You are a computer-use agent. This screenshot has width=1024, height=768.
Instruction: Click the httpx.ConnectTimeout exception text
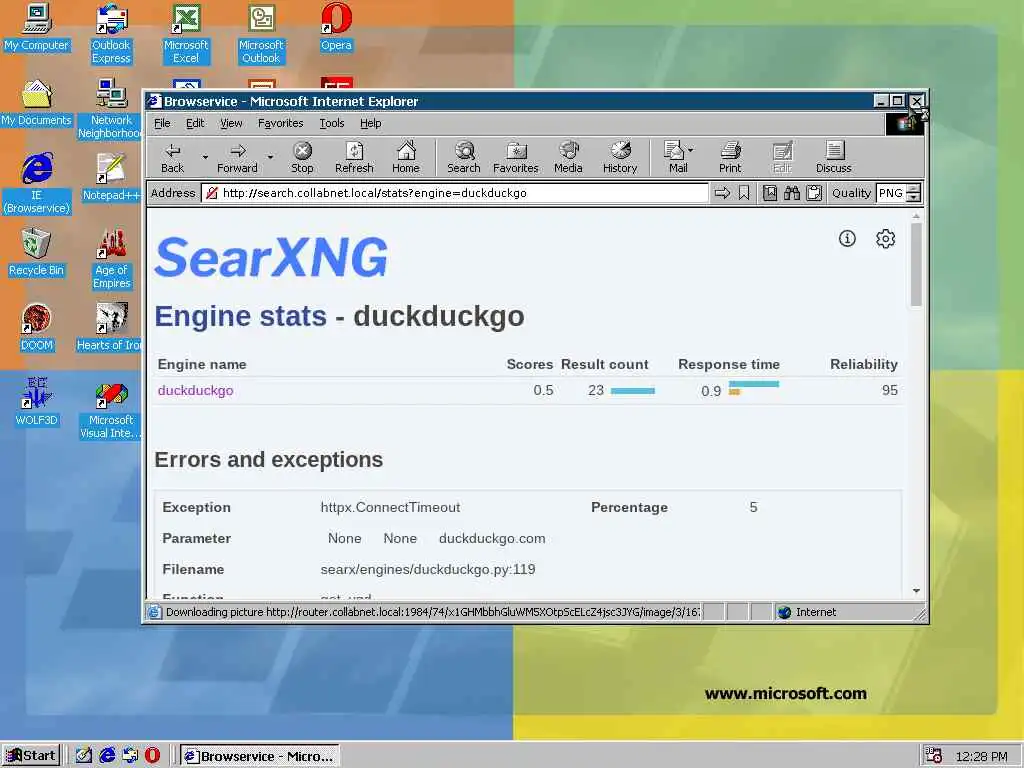pyautogui.click(x=390, y=507)
